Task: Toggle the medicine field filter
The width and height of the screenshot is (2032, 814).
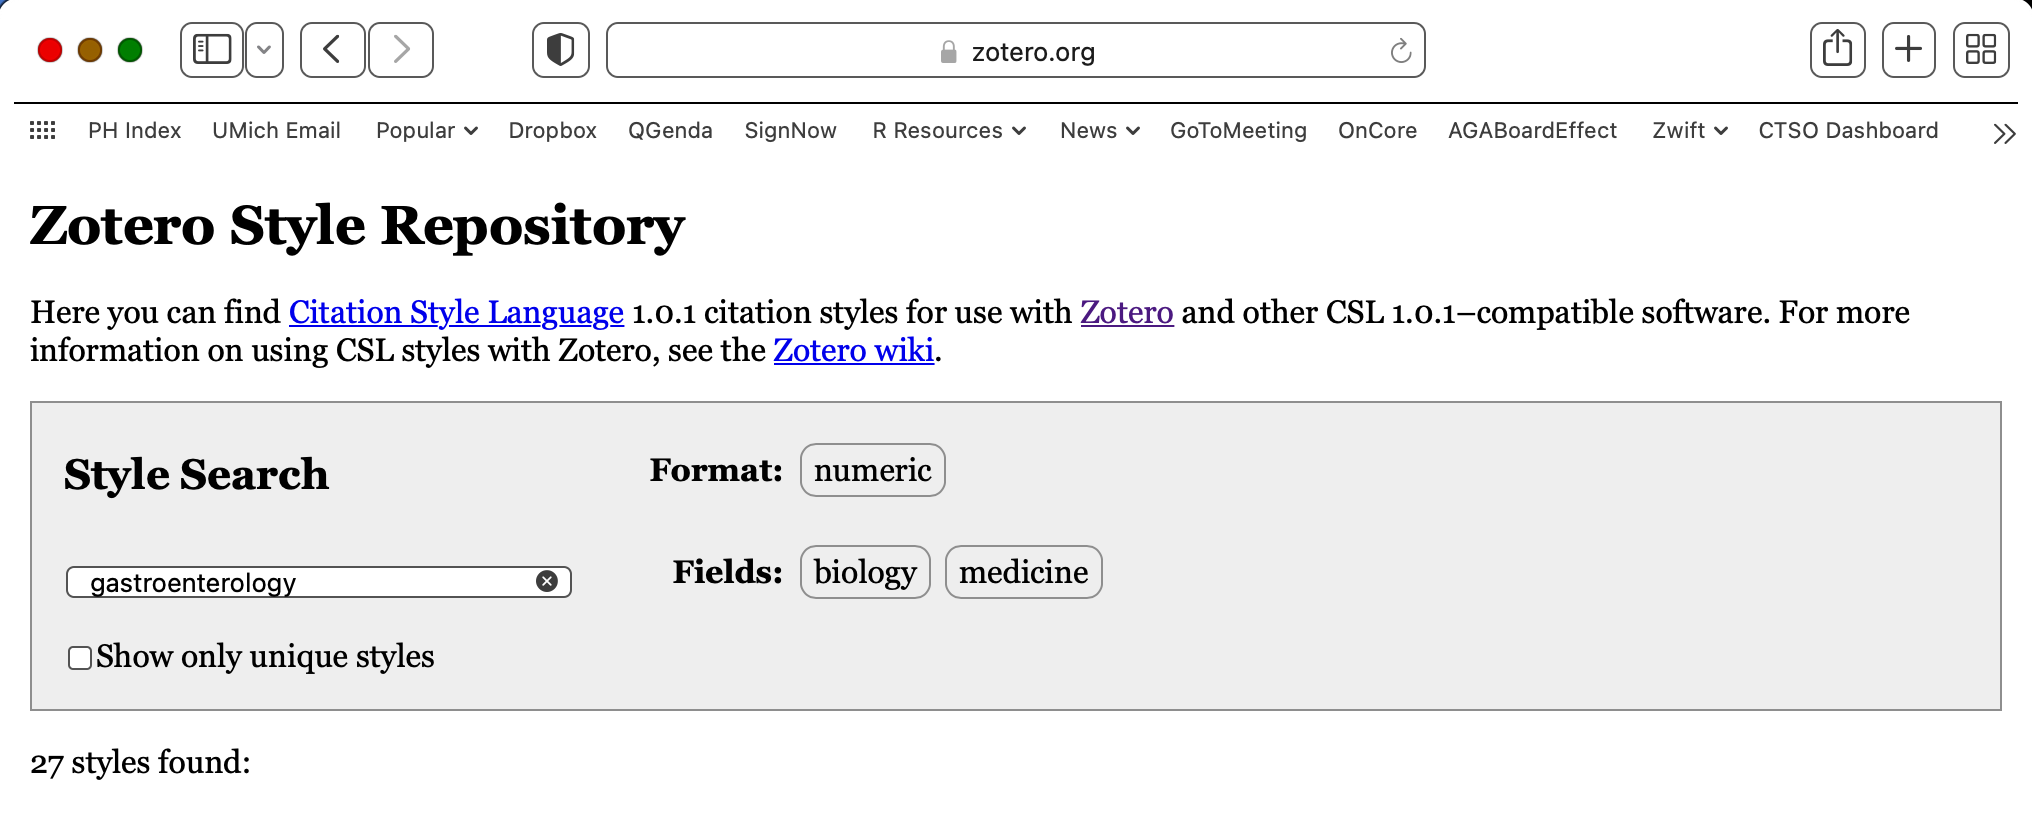Action: pyautogui.click(x=1023, y=572)
